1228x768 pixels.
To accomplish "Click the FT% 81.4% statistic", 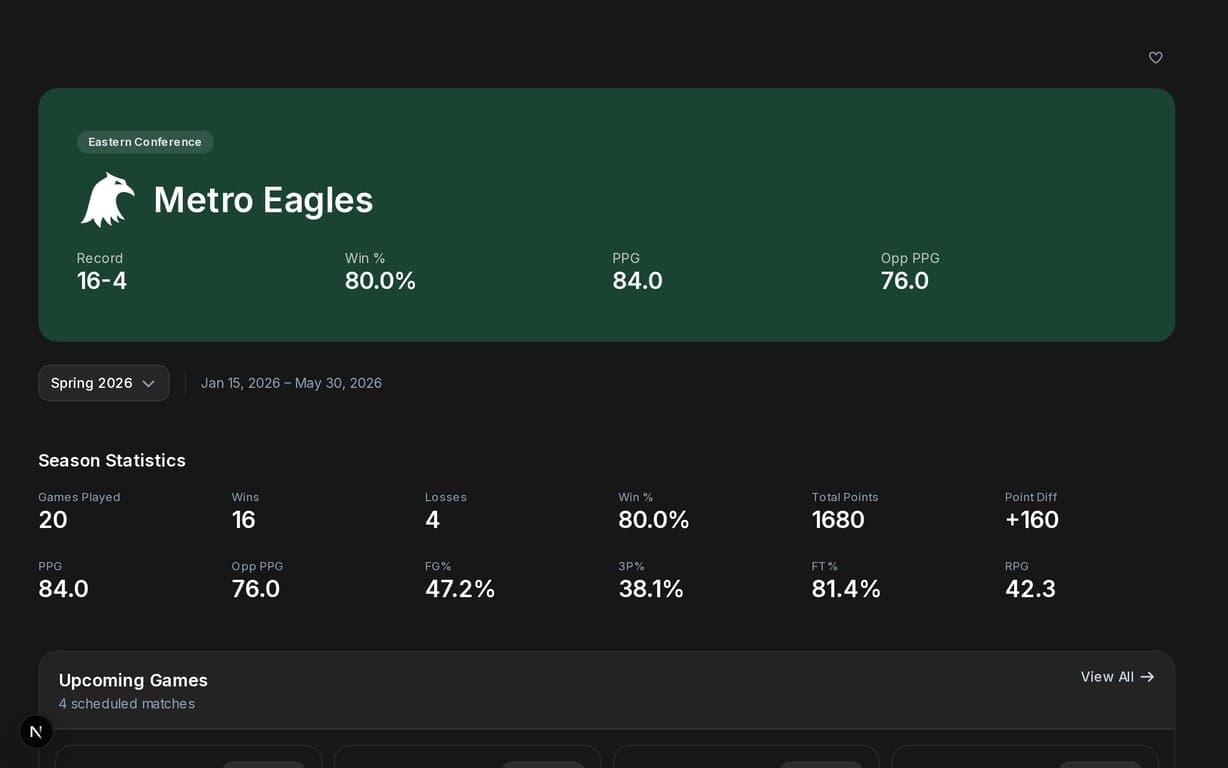I will (846, 589).
